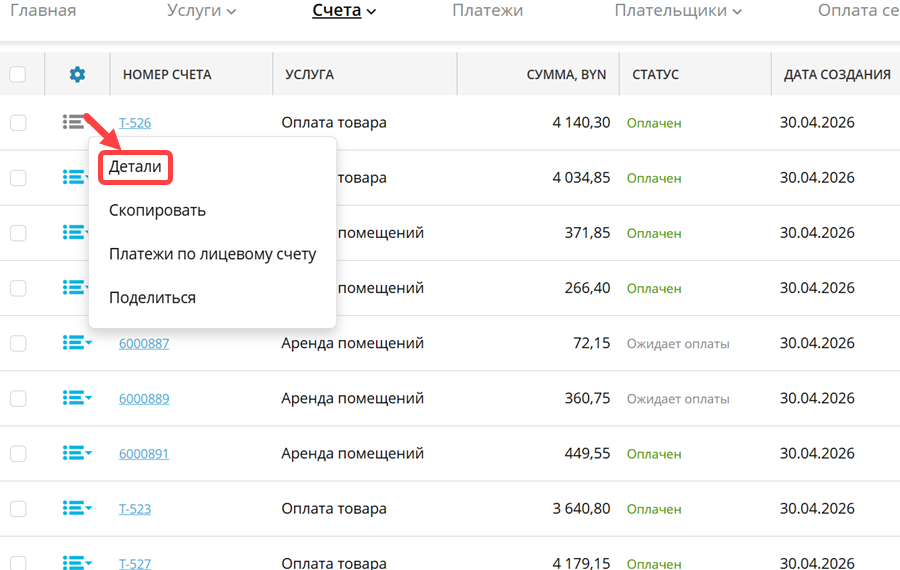The width and height of the screenshot is (900, 570).
Task: Select amount cell 4 140,30
Action: 581,122
